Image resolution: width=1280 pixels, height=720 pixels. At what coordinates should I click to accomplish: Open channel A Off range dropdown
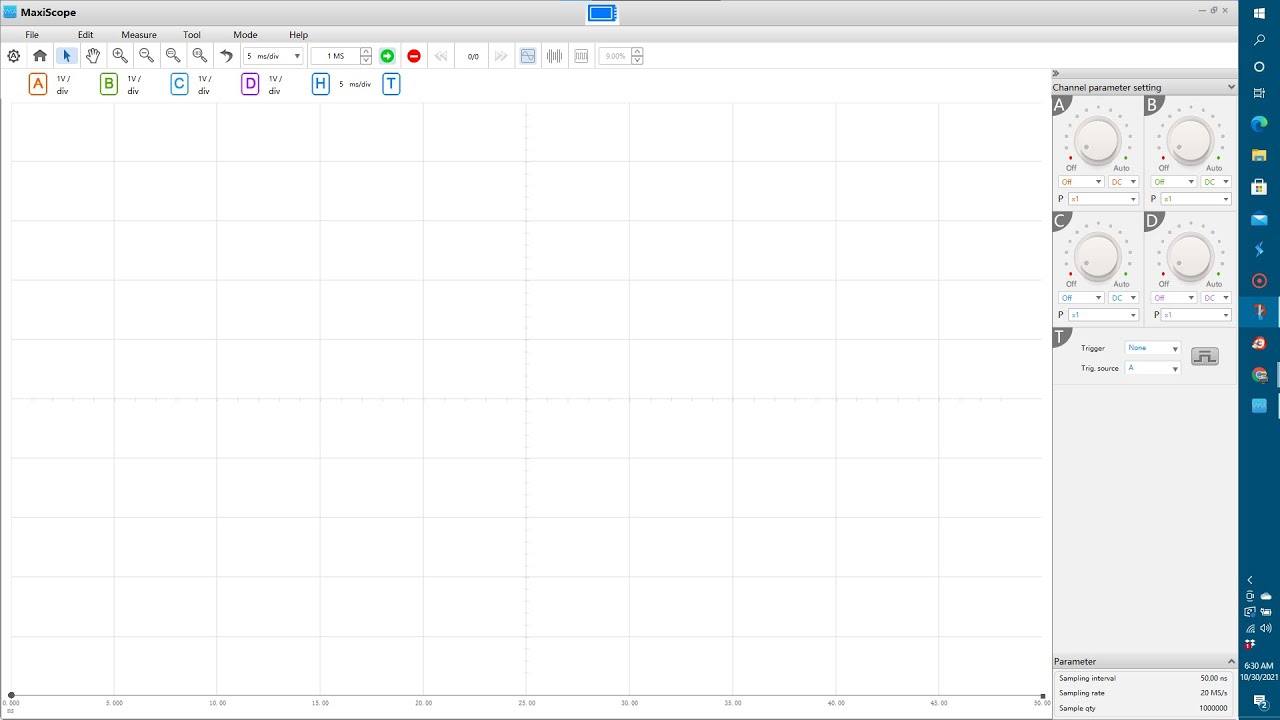click(x=1081, y=182)
